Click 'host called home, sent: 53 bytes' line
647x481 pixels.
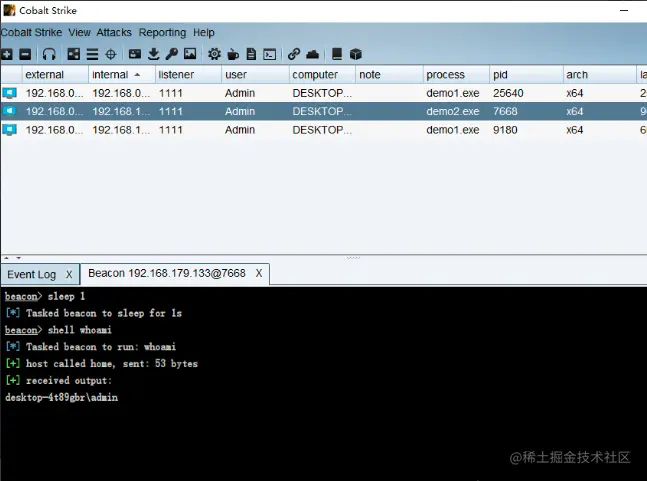[x=102, y=363]
